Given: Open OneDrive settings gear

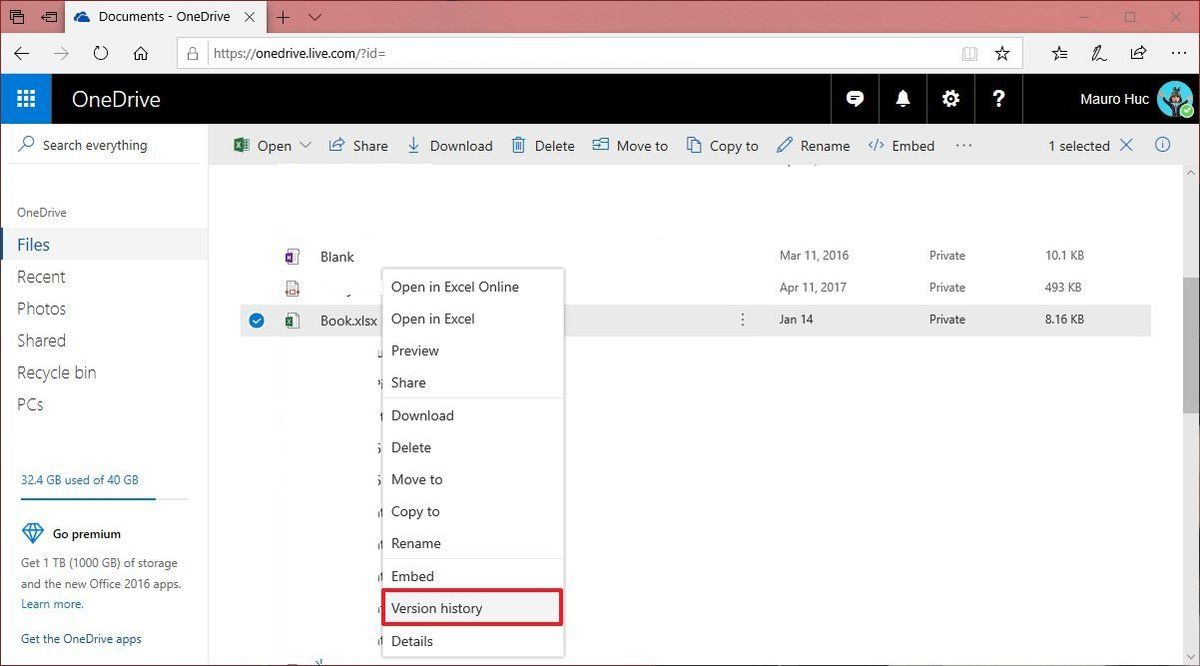Looking at the screenshot, I should (950, 99).
